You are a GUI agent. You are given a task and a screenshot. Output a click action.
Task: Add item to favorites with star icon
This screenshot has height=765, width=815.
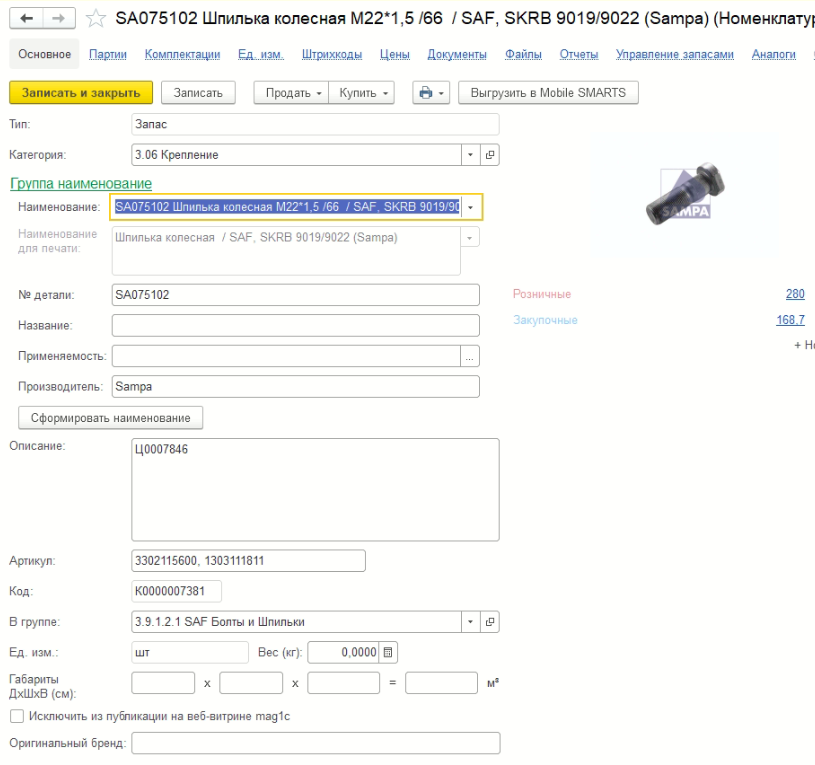(x=96, y=19)
